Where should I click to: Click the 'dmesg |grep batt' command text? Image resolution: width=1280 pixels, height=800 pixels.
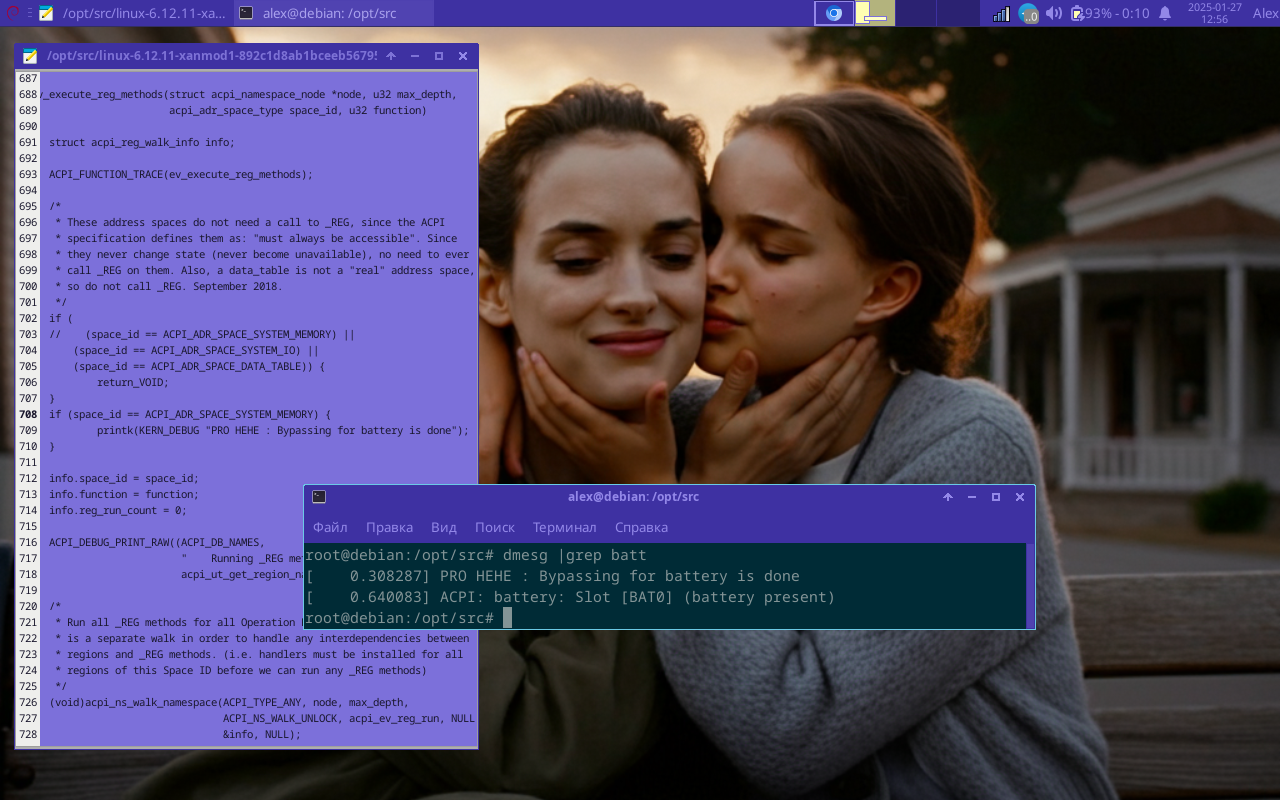(575, 555)
